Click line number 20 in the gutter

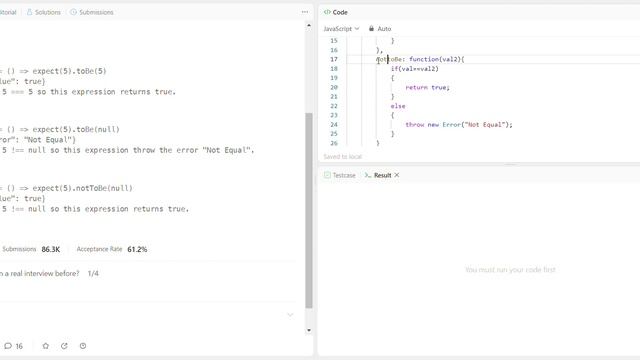334,87
